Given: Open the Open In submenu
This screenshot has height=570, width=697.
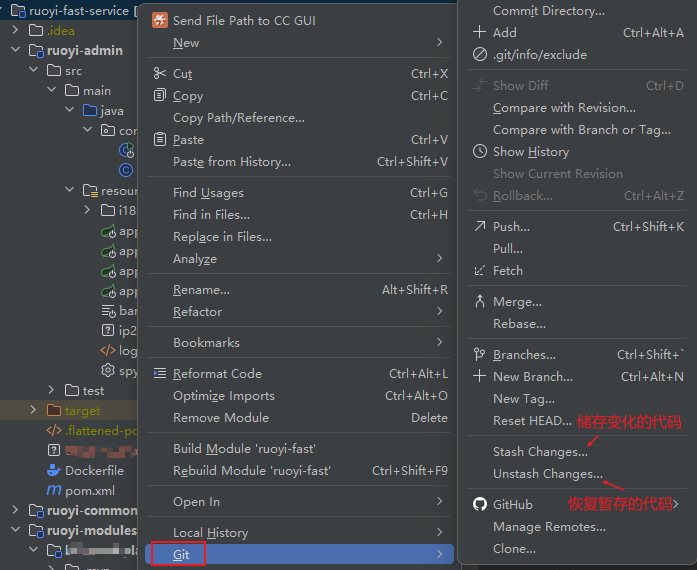Looking at the screenshot, I should coord(299,501).
